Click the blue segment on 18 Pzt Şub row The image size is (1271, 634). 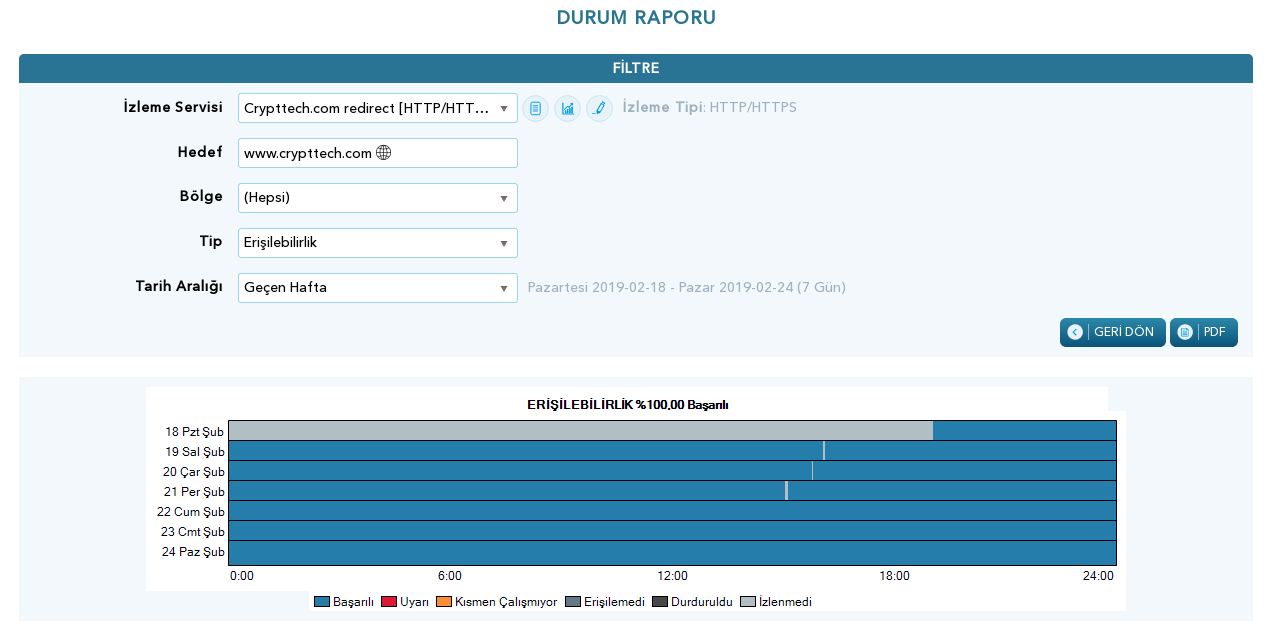coord(1024,431)
